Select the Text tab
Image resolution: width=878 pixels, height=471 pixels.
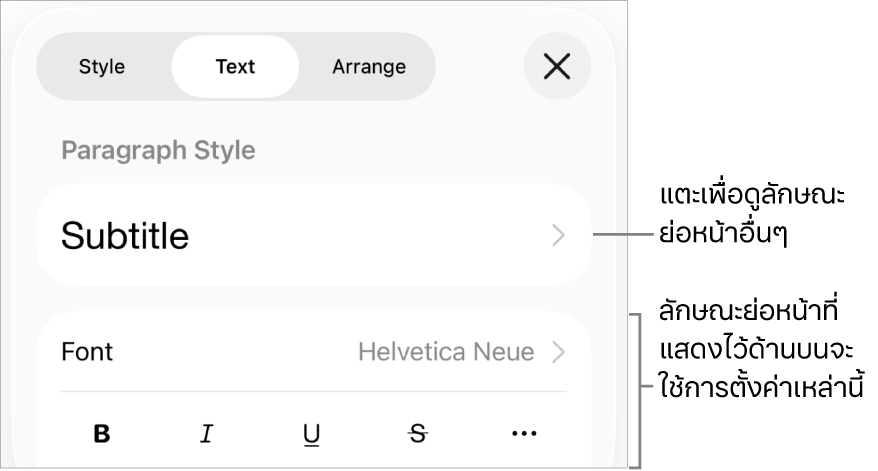coord(235,67)
